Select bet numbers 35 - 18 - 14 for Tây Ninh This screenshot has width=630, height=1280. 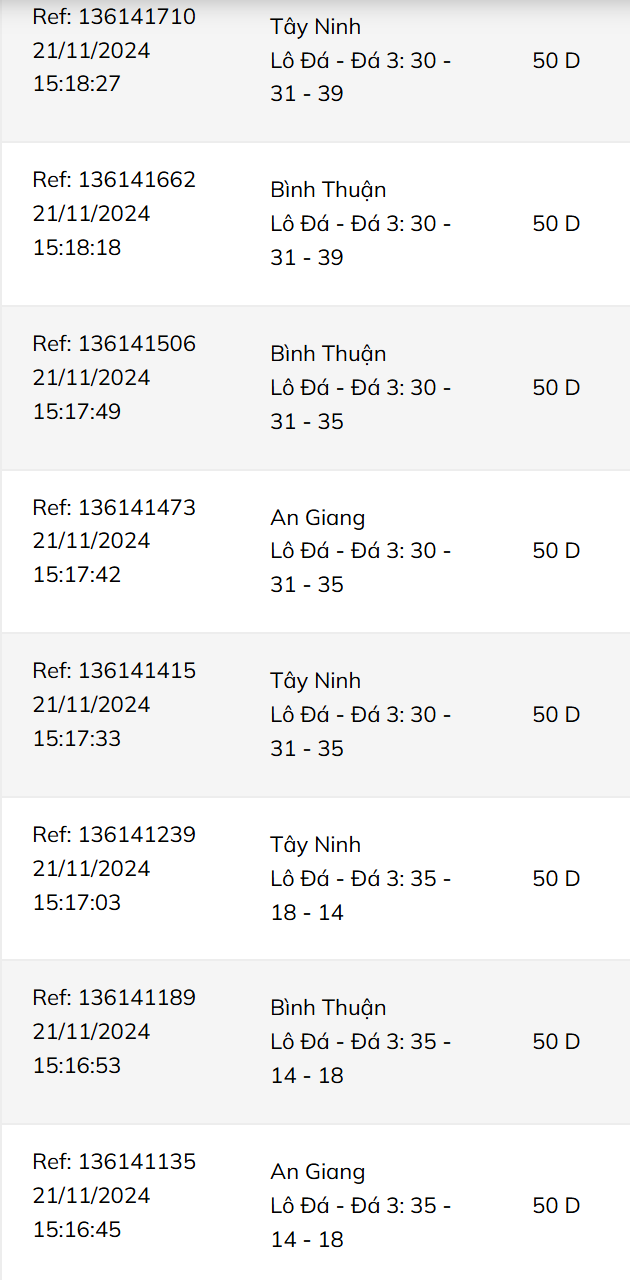coord(360,895)
